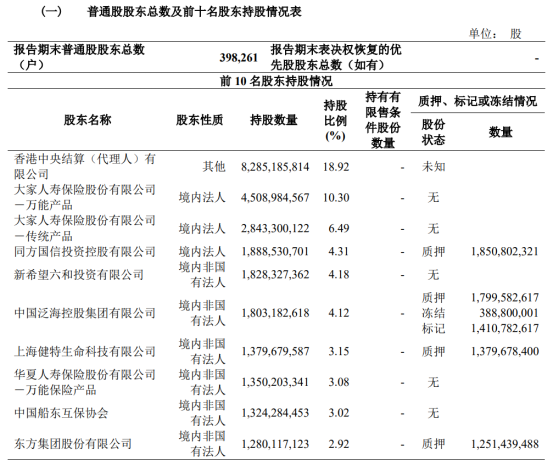The width and height of the screenshot is (554, 461).
Task: Click marked amount 1,410,782,617
Action: [505, 329]
